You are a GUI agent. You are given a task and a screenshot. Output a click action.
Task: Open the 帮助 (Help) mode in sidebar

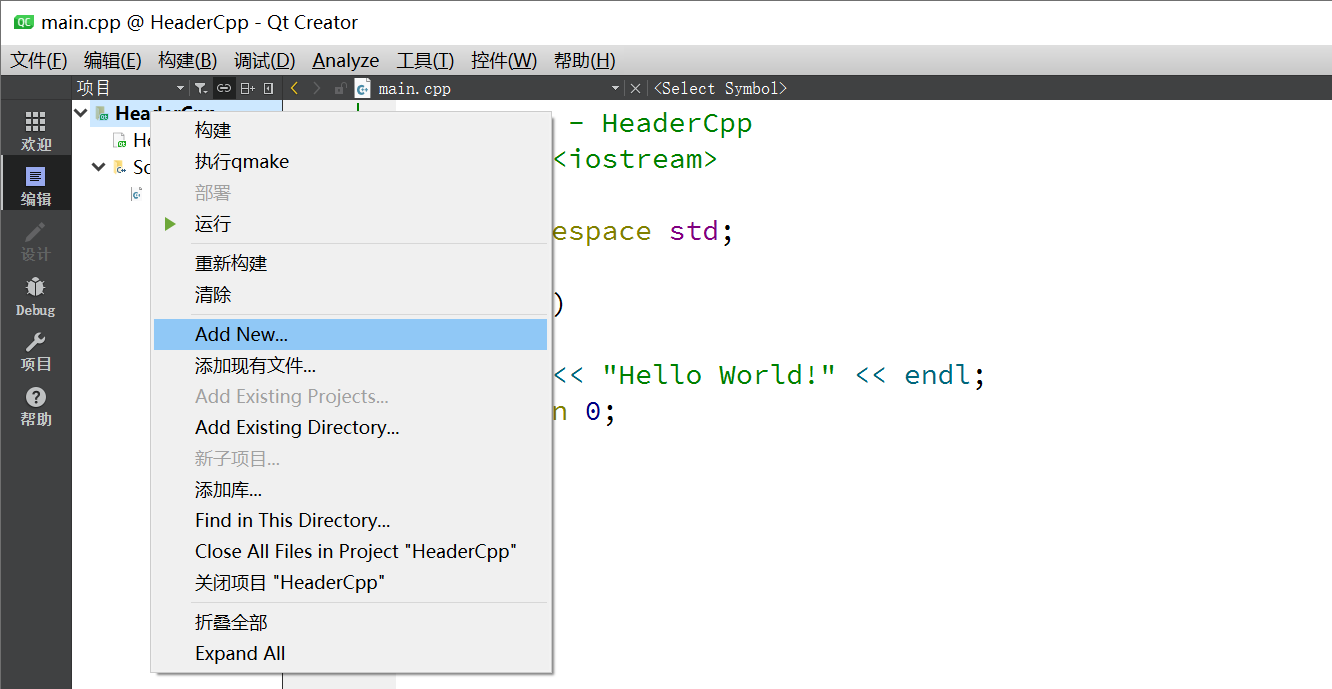pyautogui.click(x=35, y=405)
